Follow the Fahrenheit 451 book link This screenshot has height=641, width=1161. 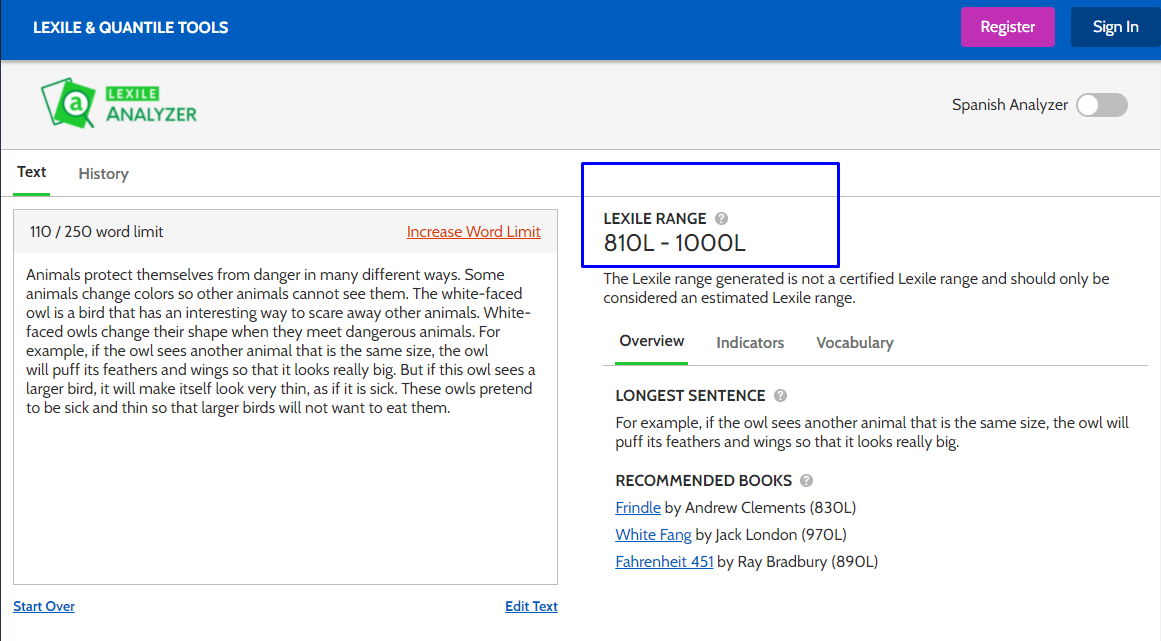tap(664, 562)
